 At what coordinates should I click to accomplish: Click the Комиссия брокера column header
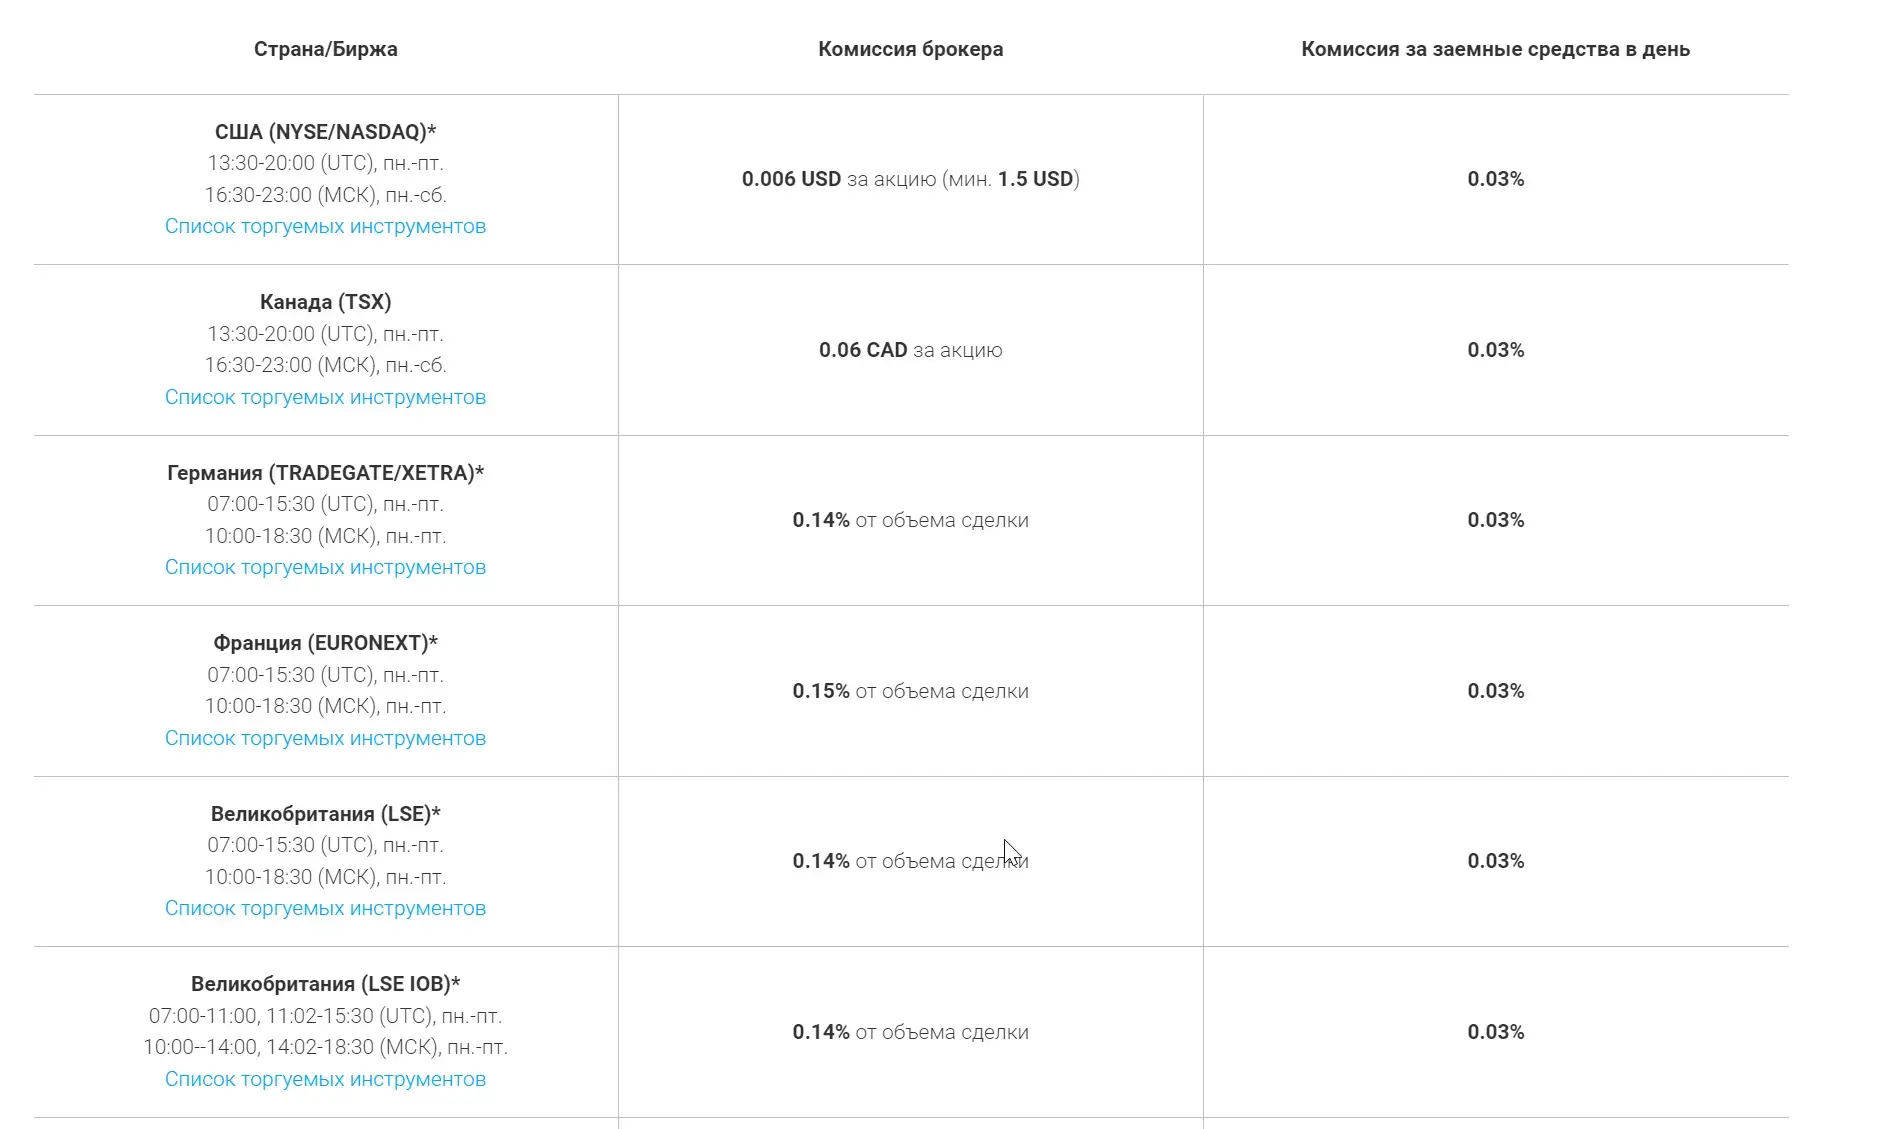(910, 49)
